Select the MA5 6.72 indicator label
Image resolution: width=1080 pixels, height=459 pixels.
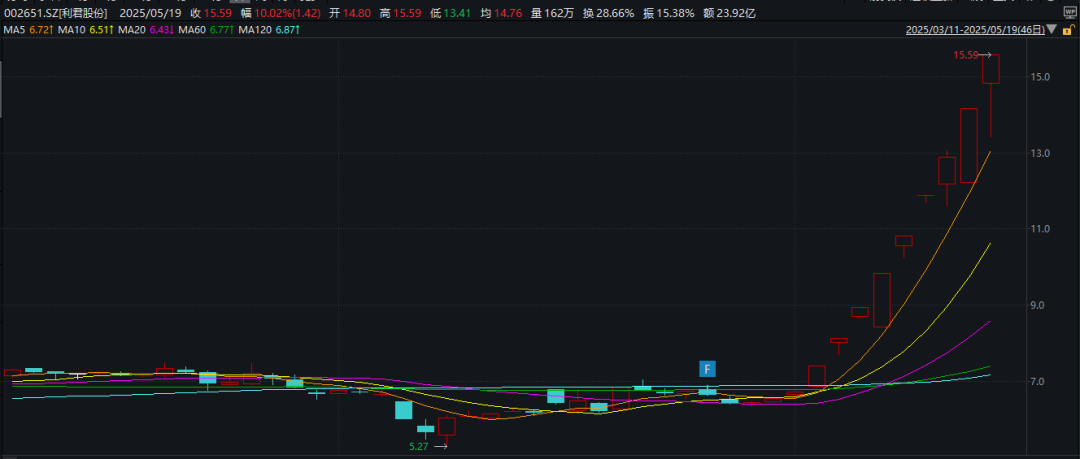point(28,30)
